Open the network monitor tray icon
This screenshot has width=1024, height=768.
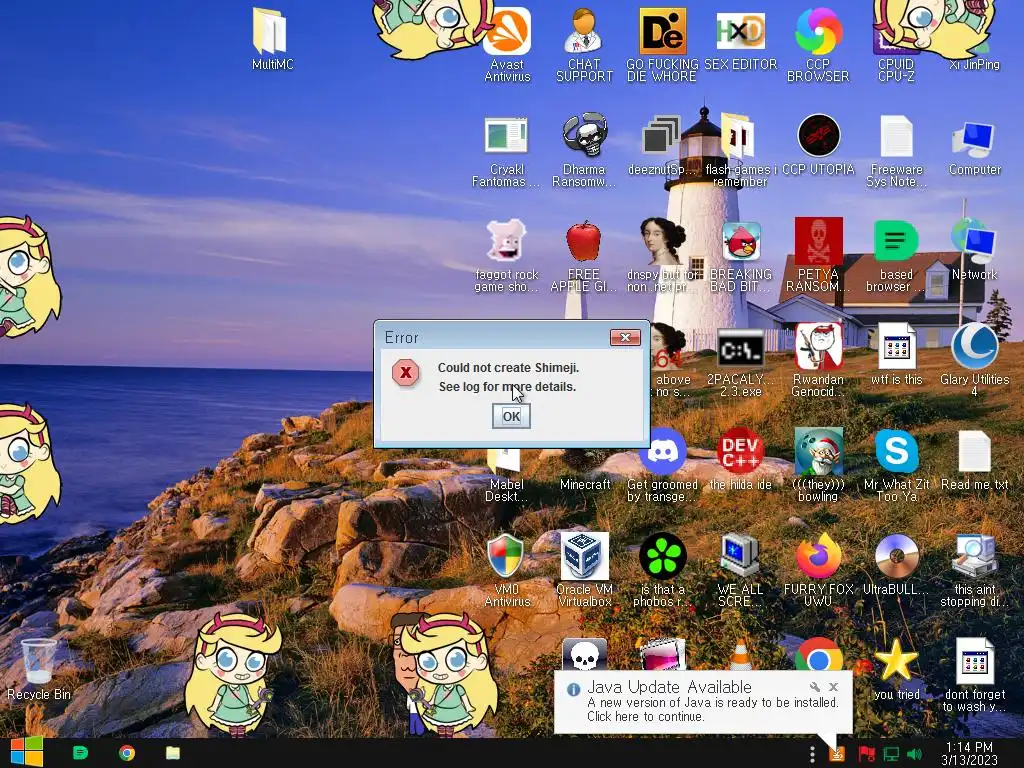point(891,754)
